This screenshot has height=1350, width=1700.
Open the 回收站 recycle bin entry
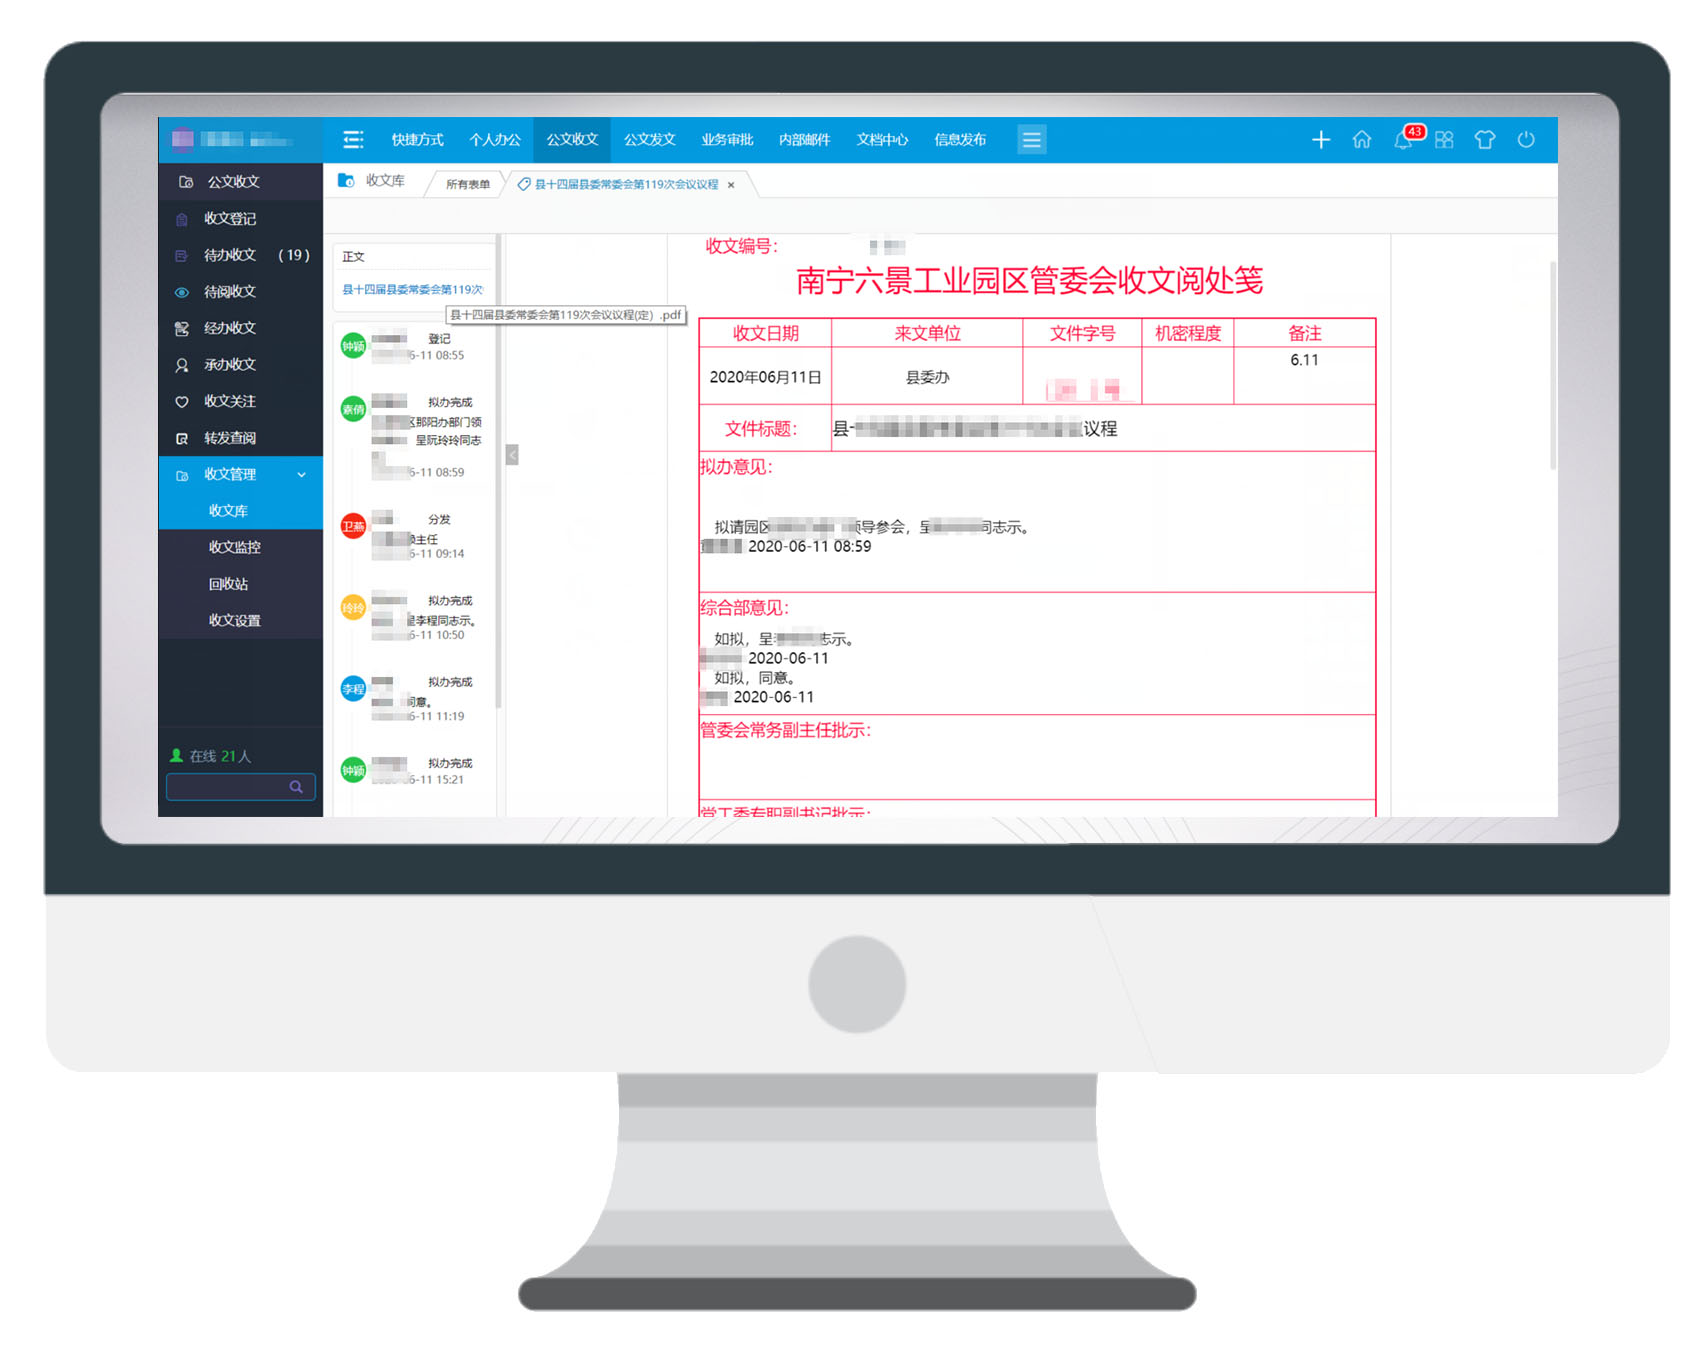[x=227, y=583]
